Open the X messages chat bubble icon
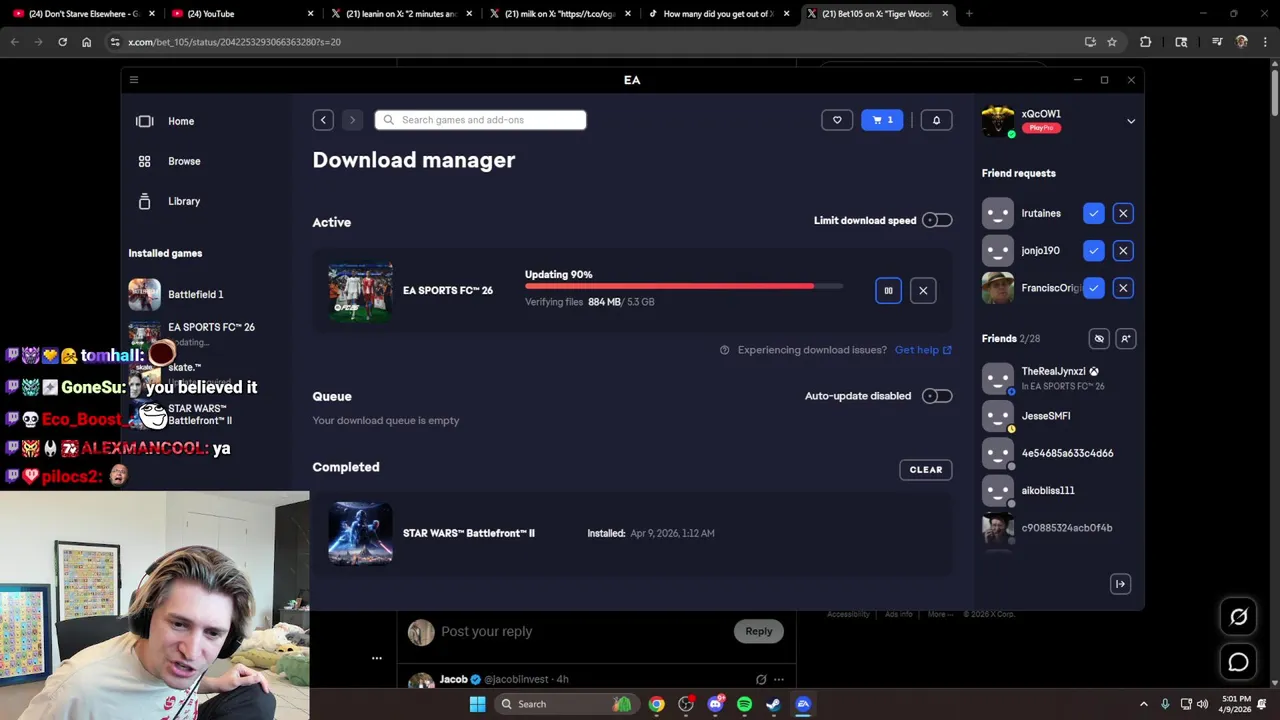Viewport: 1280px width, 720px height. 1238,662
